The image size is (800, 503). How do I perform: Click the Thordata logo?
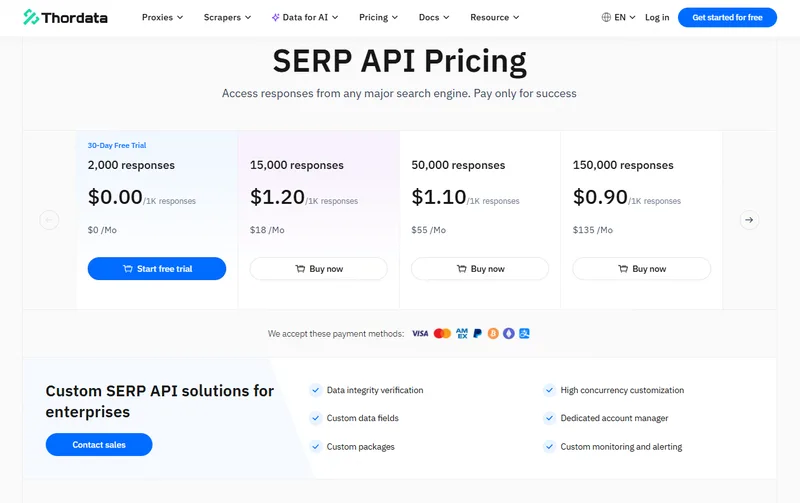pos(65,17)
